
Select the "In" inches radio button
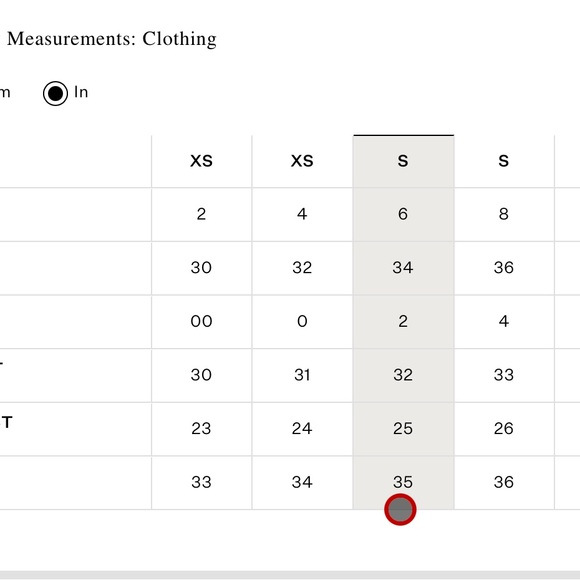55,94
